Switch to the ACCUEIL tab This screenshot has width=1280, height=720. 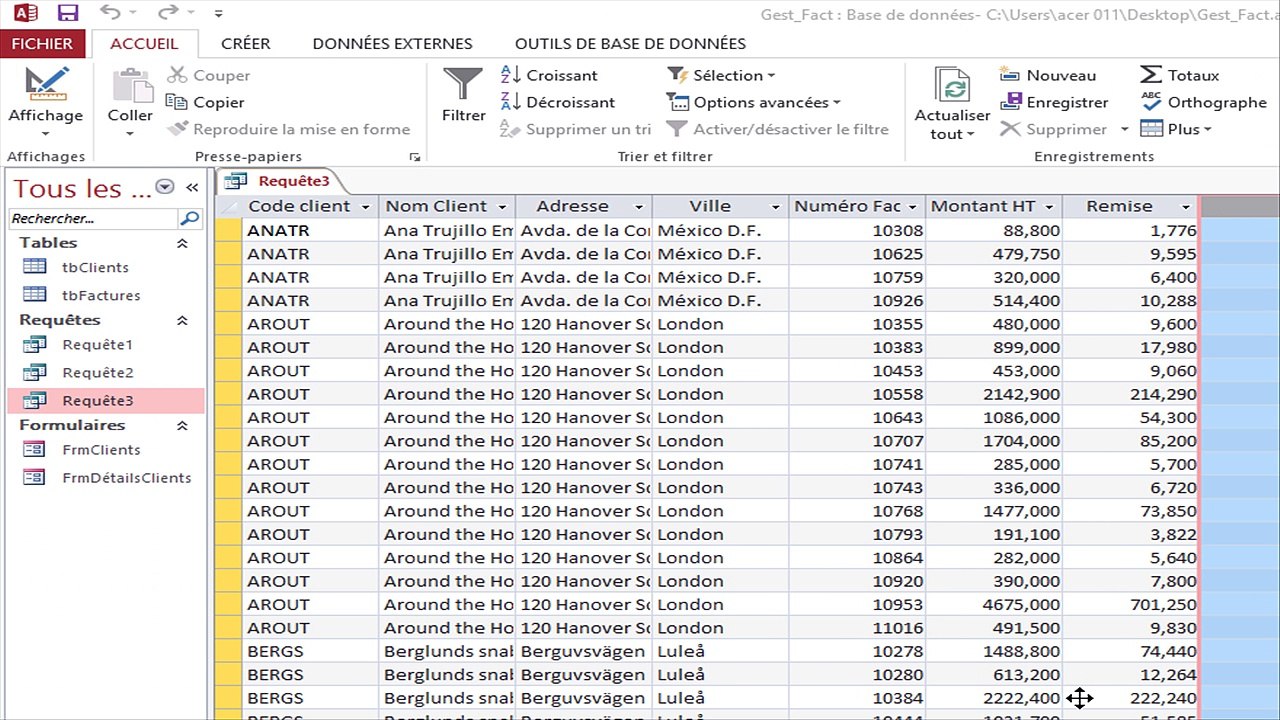(144, 43)
